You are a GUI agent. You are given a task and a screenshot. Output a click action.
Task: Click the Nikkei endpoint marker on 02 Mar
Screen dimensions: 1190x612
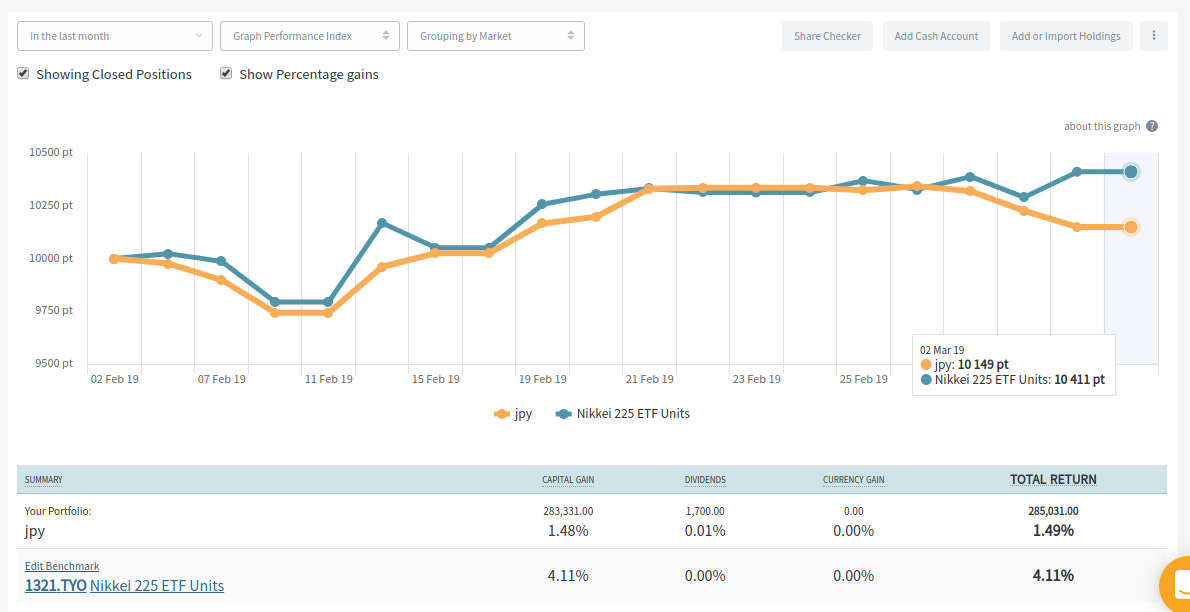[x=1131, y=172]
